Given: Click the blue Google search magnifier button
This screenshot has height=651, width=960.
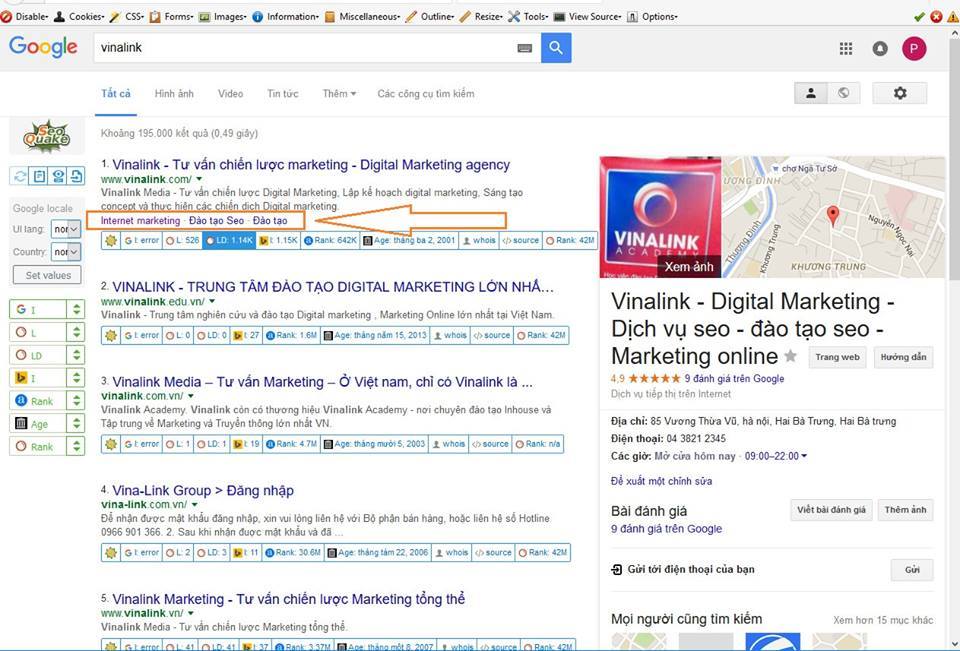Looking at the screenshot, I should pyautogui.click(x=556, y=48).
